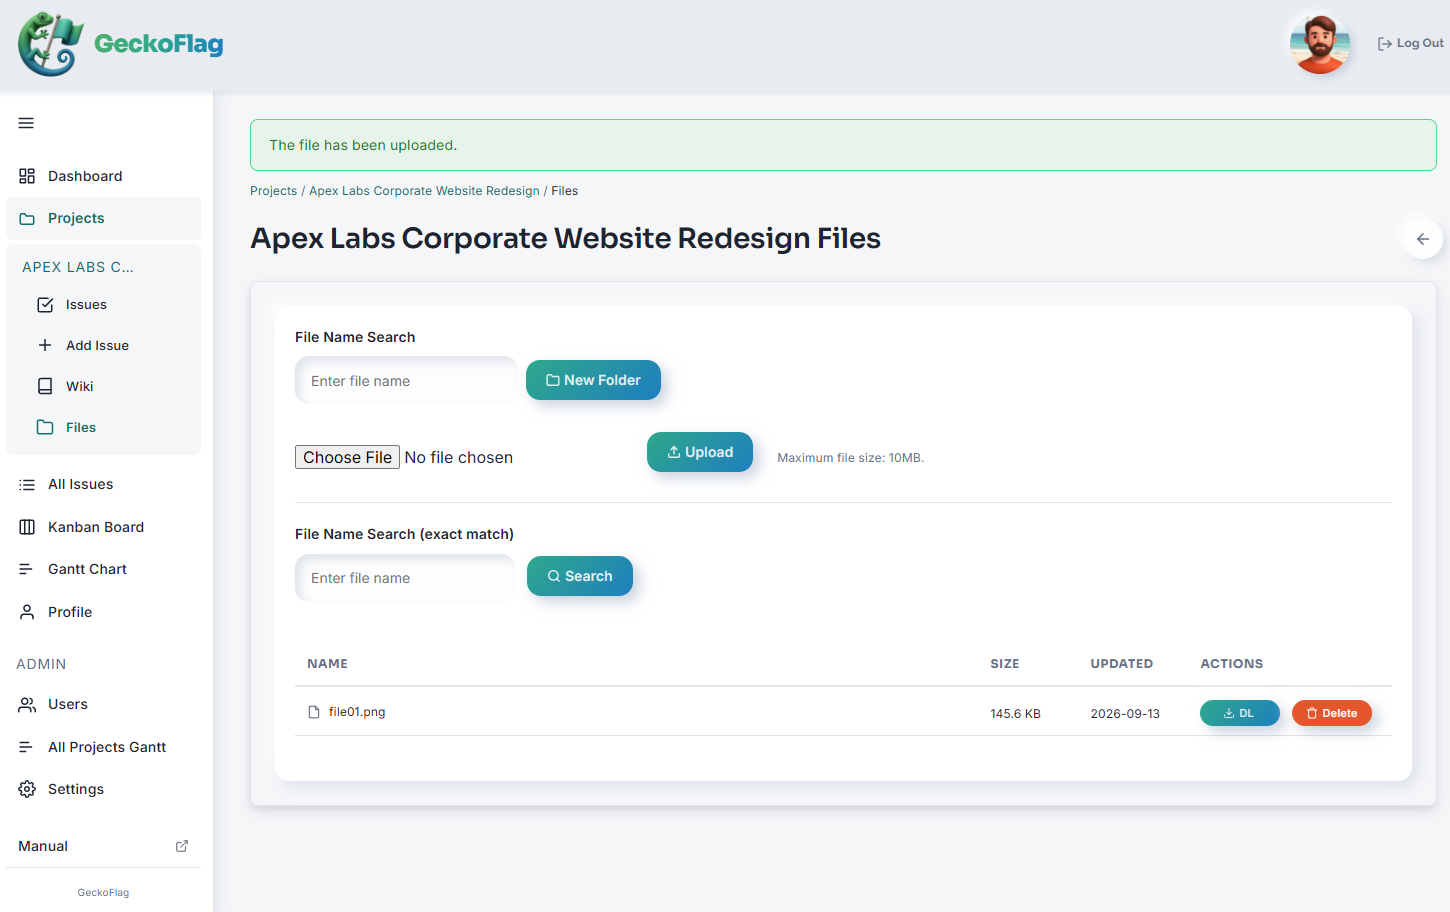Click the GeckoFlag gecko logo
Screen dimensions: 1450x912
click(x=50, y=44)
